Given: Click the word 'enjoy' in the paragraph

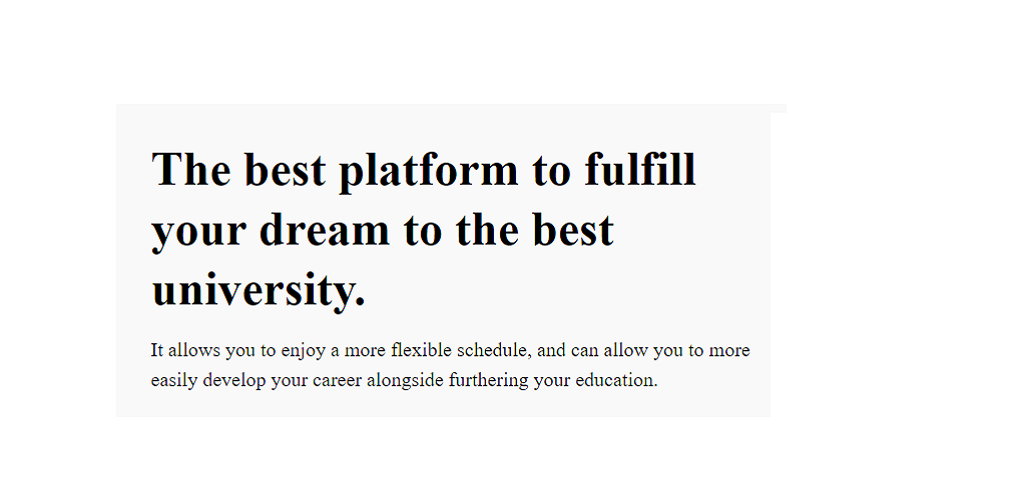Looking at the screenshot, I should 301,352.
